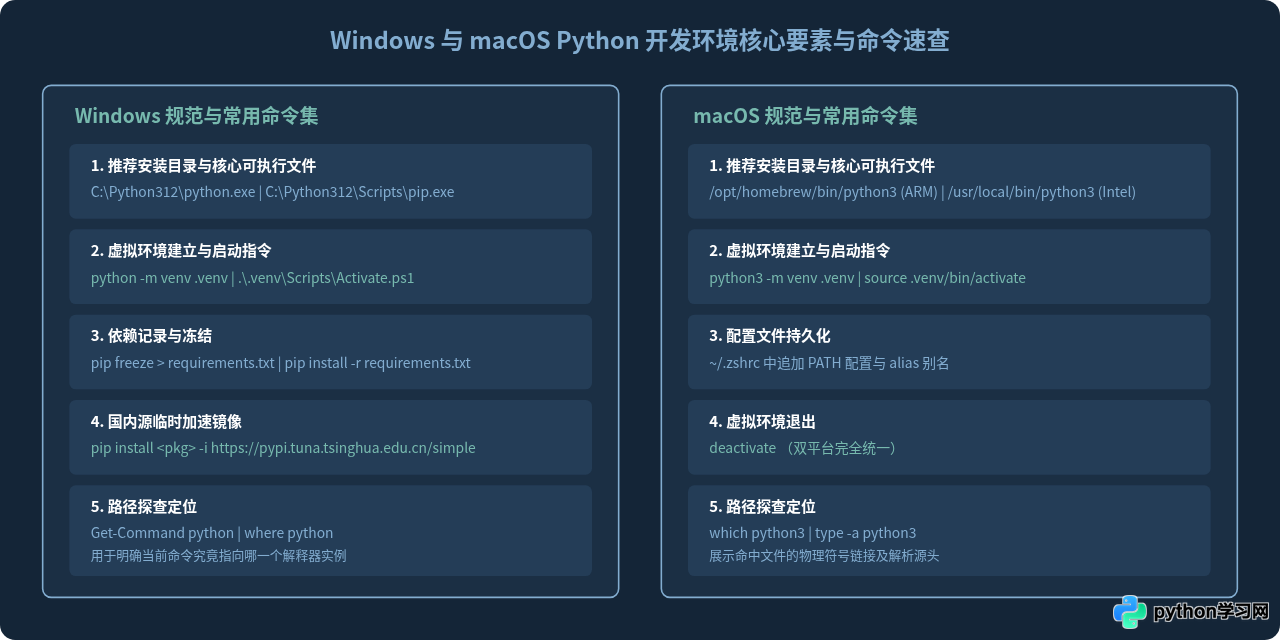Select the 'Windows 规范与常用命令集' heading

pos(196,116)
